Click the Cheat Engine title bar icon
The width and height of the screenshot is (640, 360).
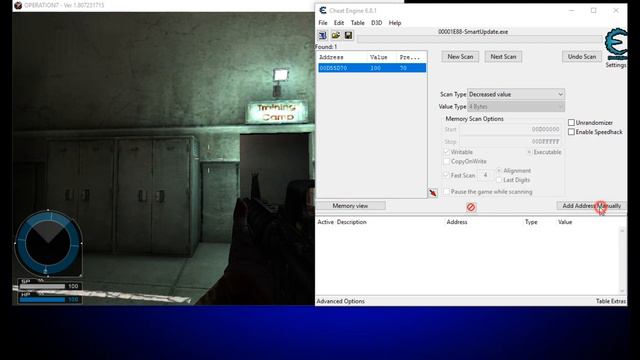[323, 11]
